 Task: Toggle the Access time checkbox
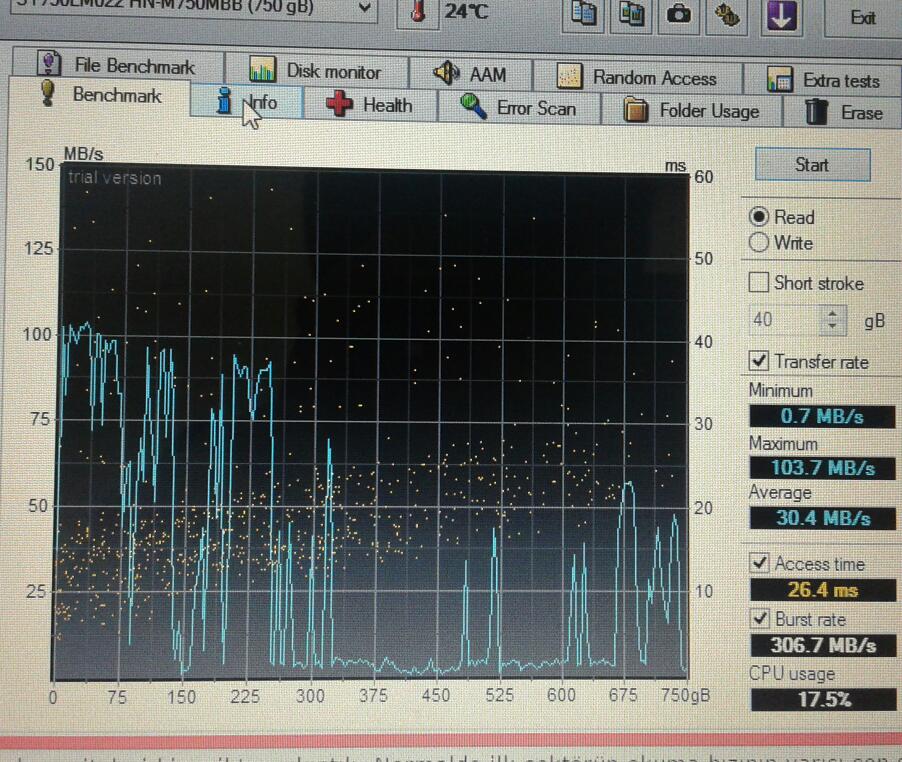(x=760, y=564)
